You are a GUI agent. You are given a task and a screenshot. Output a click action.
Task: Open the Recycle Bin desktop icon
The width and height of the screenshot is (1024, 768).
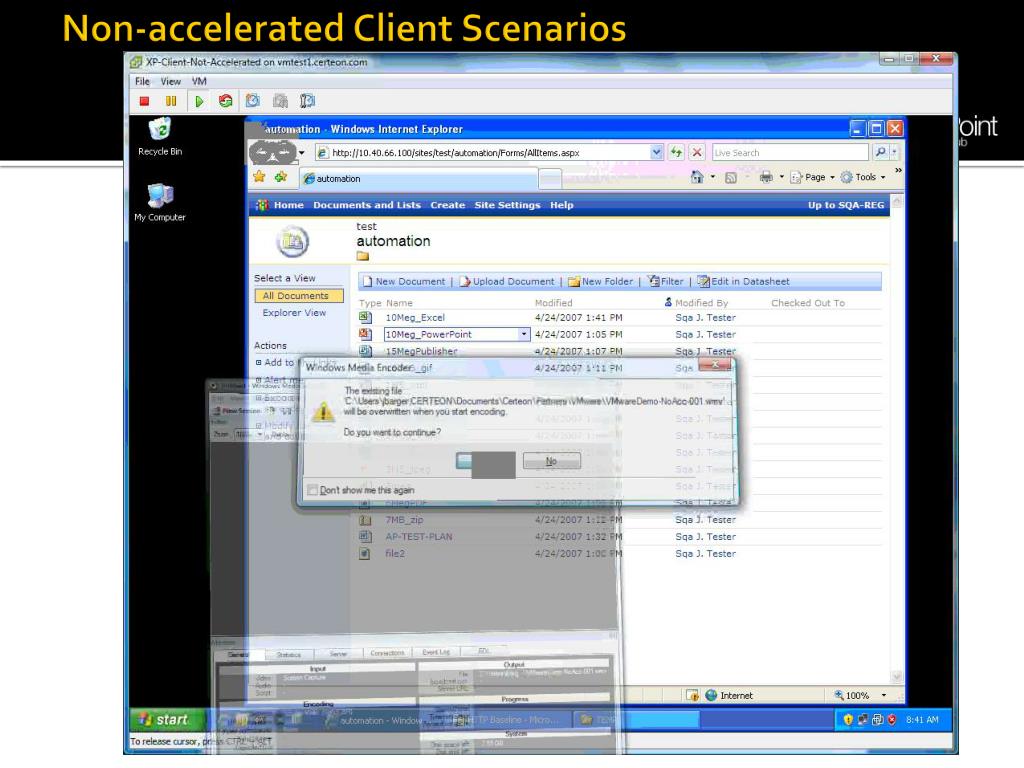tap(160, 136)
